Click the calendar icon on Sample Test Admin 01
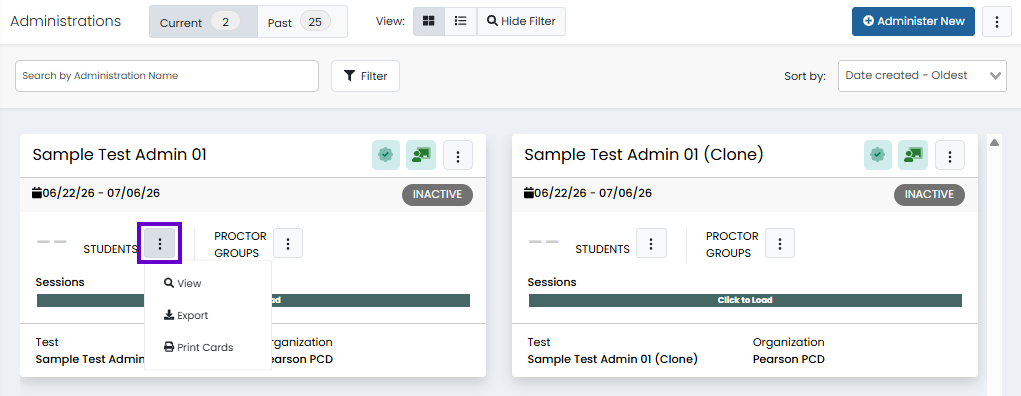Screen dimensions: 1021x396 click(x=37, y=193)
